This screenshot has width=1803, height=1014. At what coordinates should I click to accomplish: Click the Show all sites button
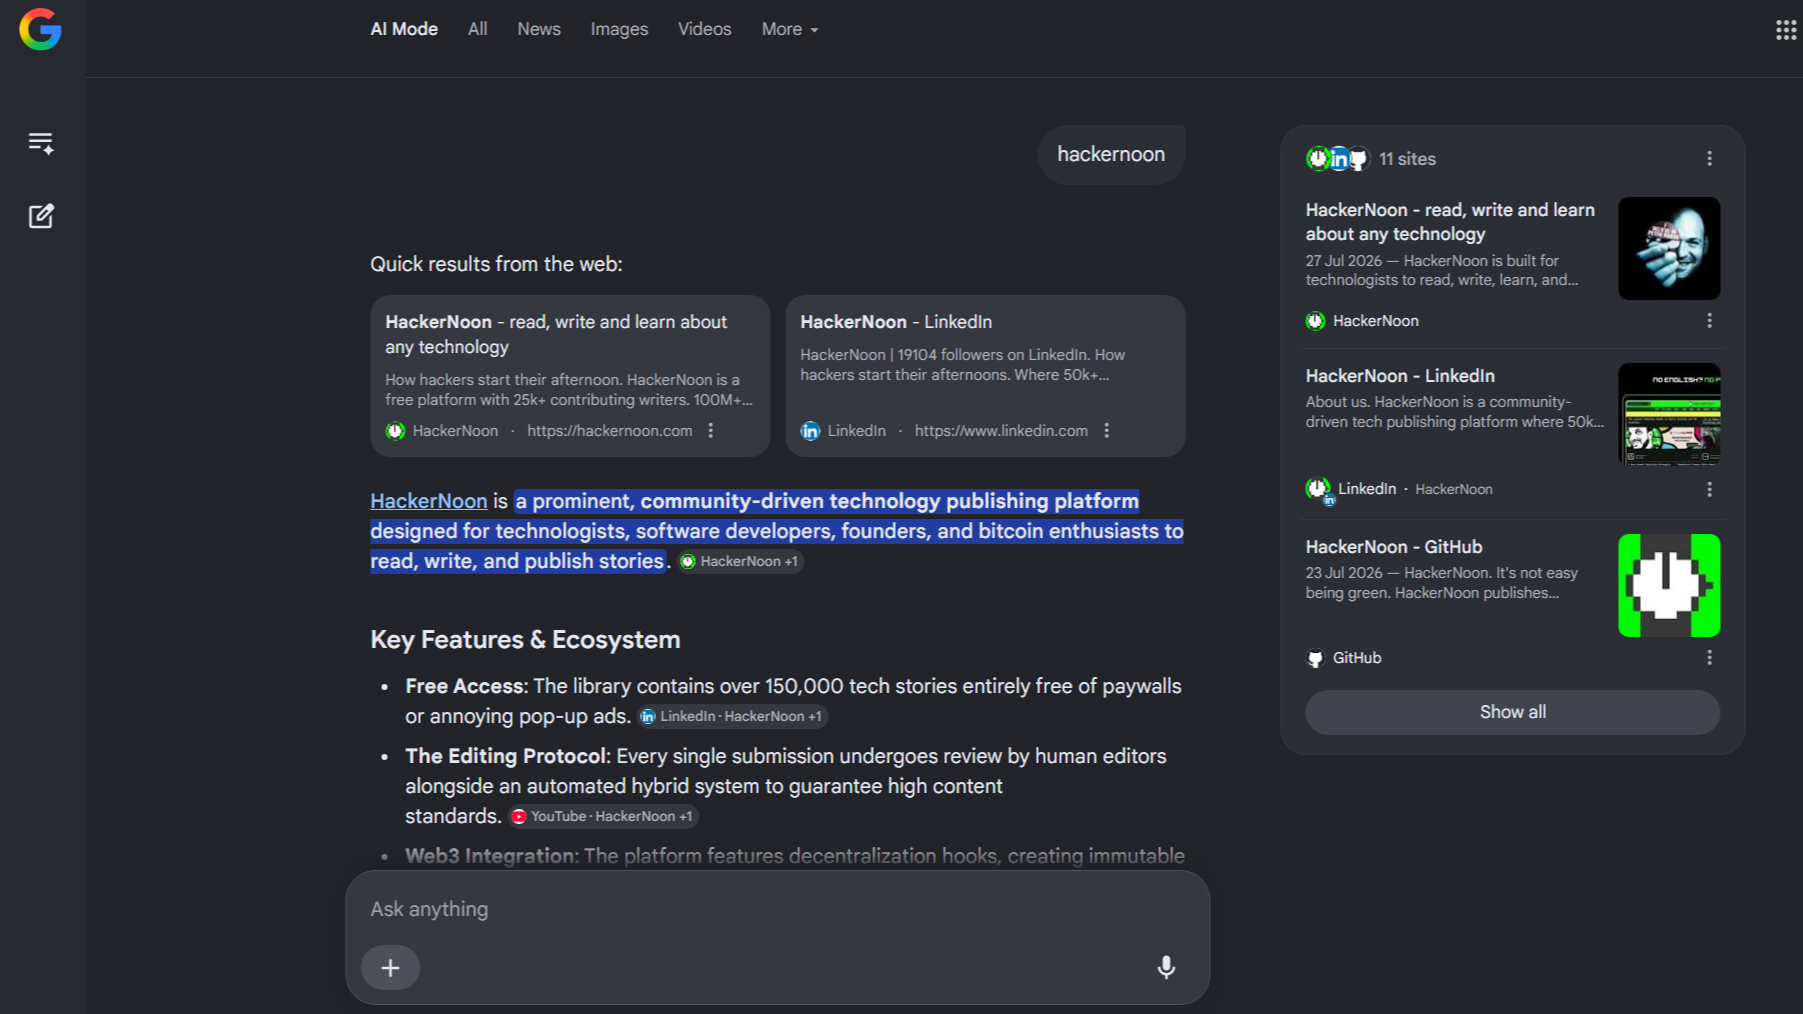click(x=1513, y=712)
